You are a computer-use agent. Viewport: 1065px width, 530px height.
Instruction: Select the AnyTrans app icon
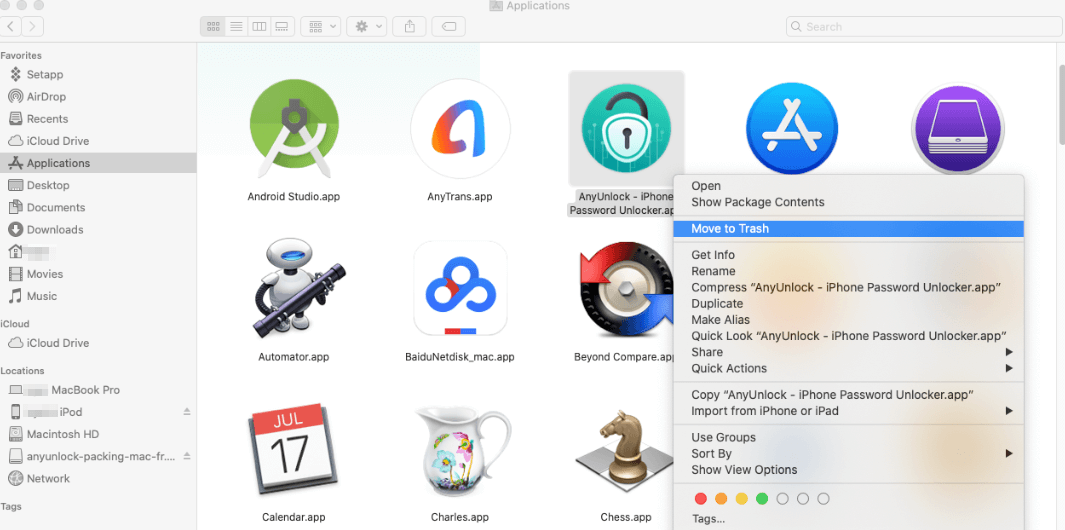[x=460, y=129]
